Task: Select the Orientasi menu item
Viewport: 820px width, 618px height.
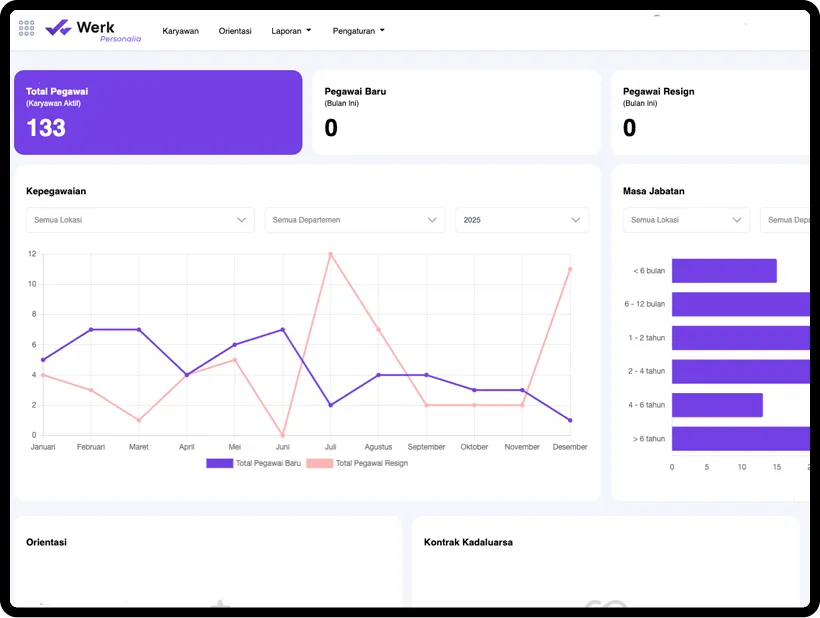Action: 235,31
